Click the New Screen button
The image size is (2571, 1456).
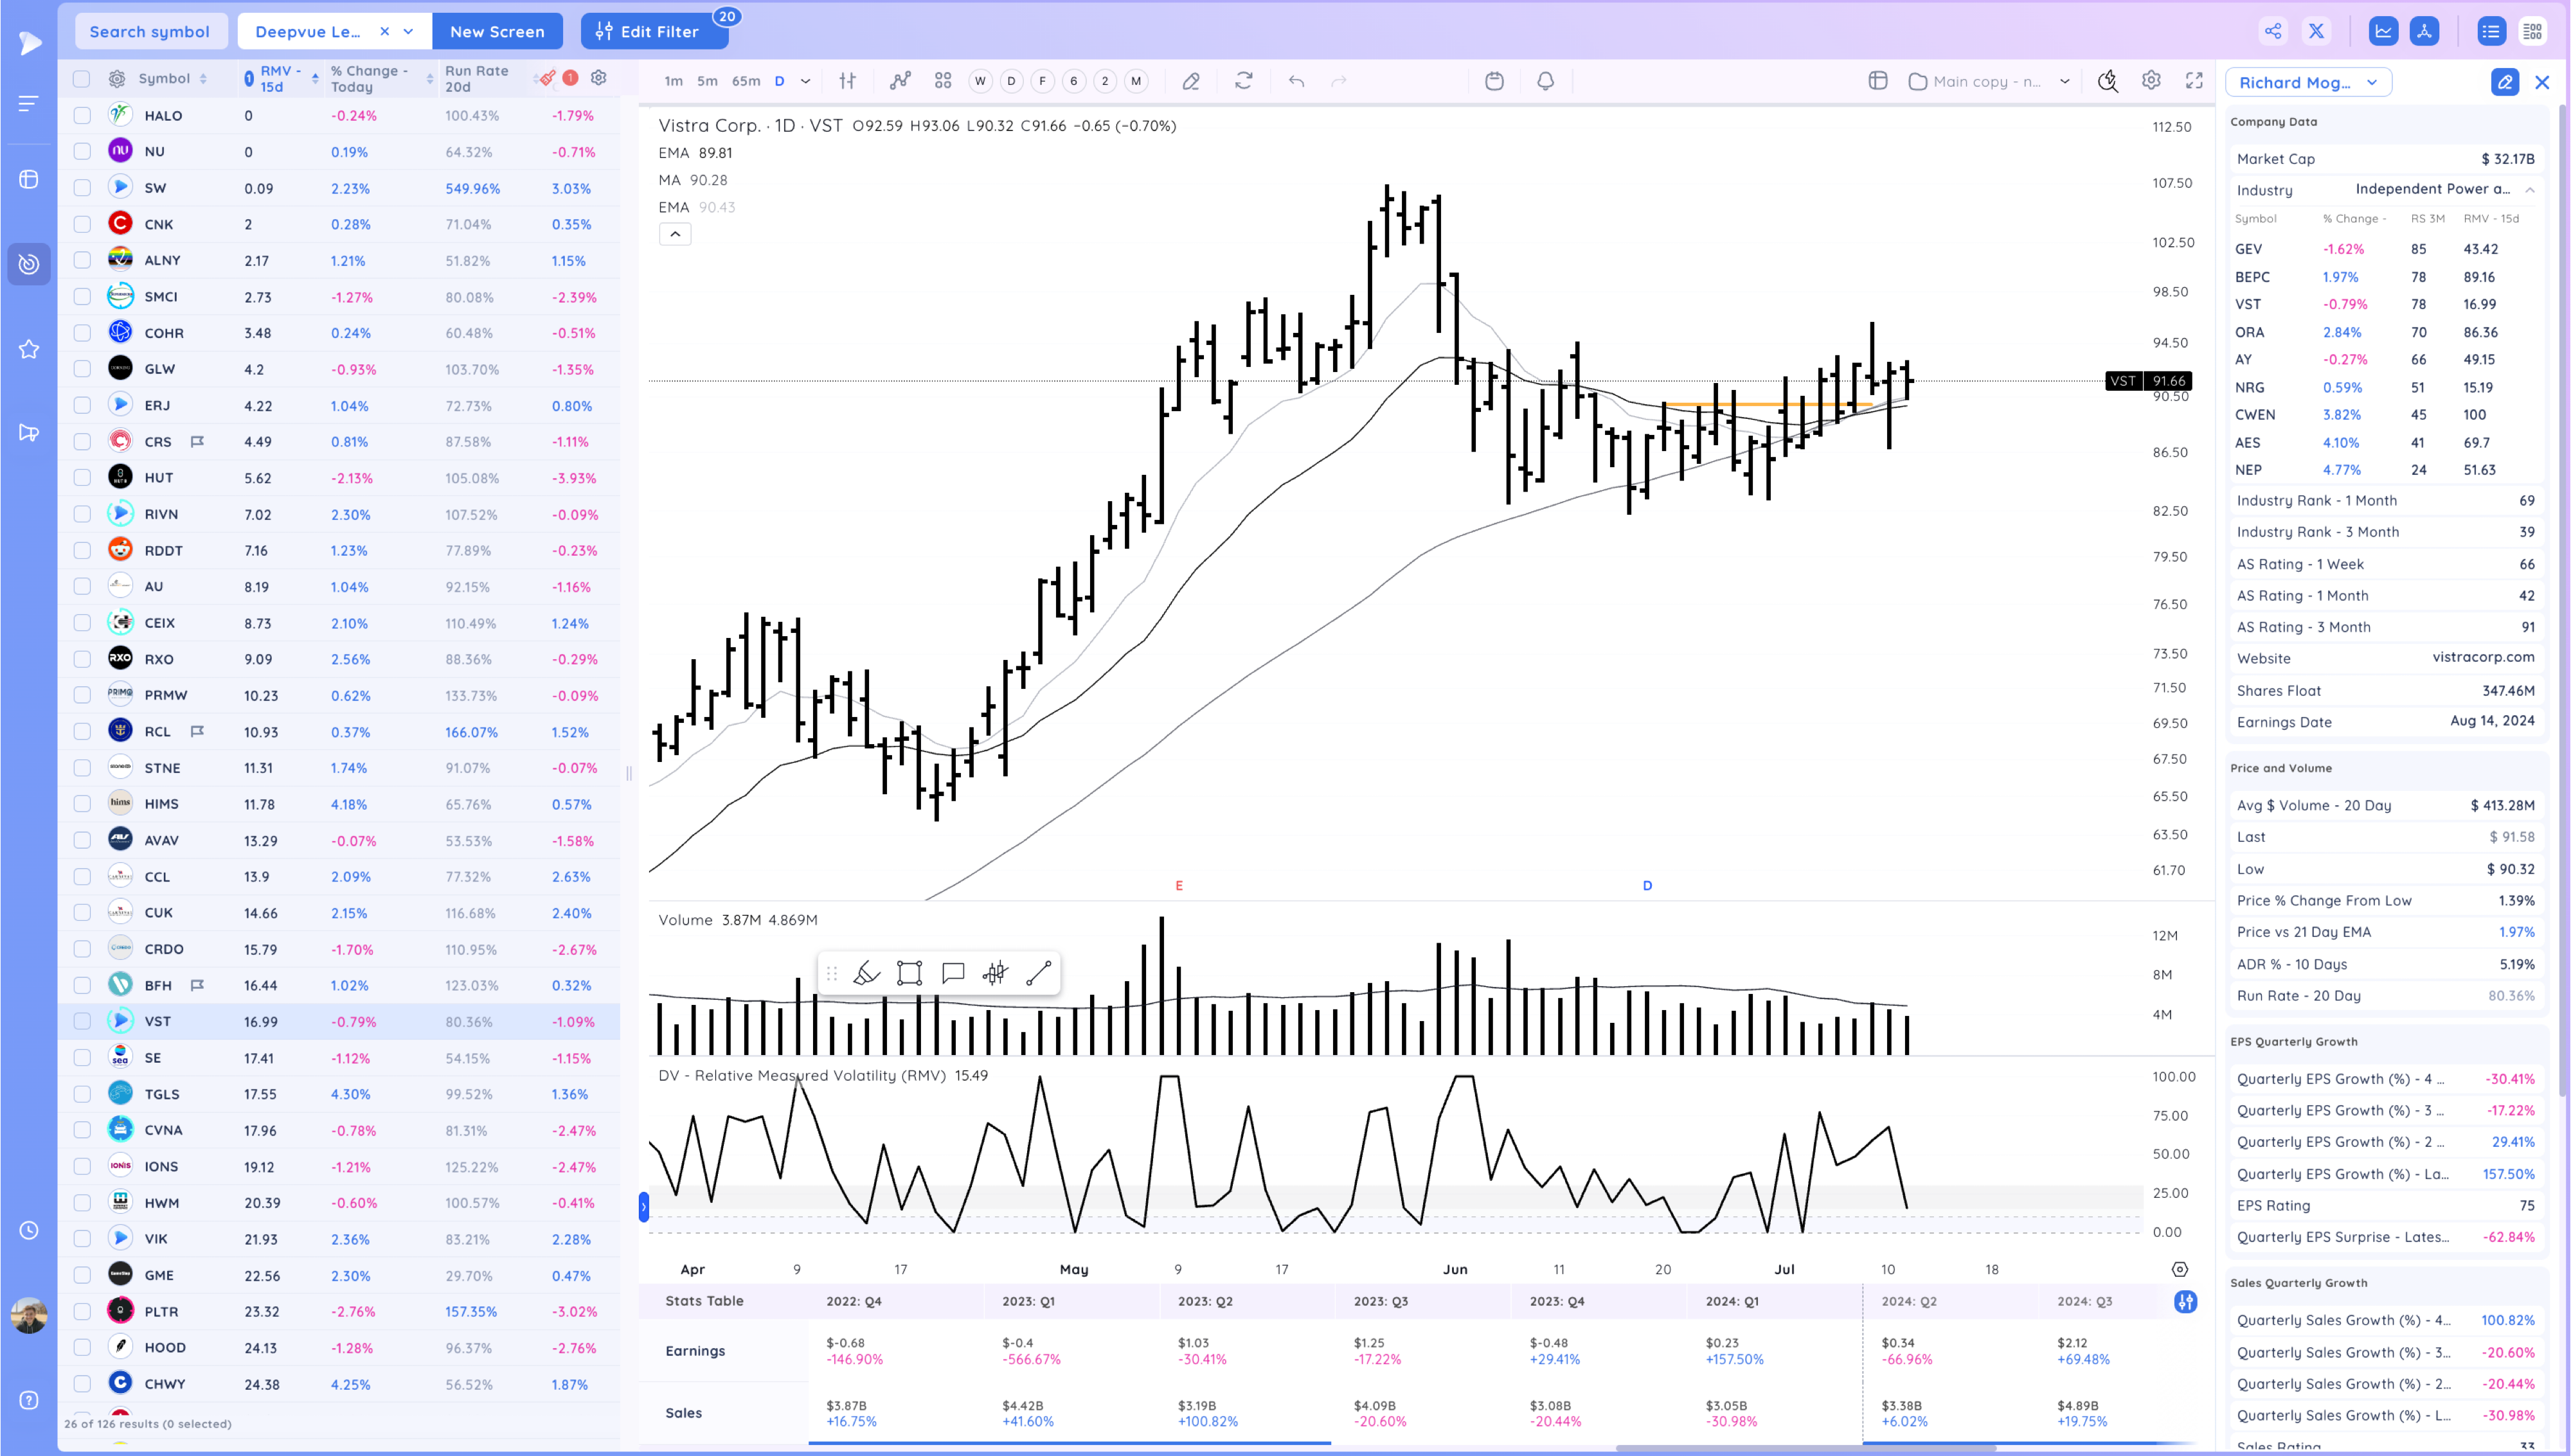point(497,32)
